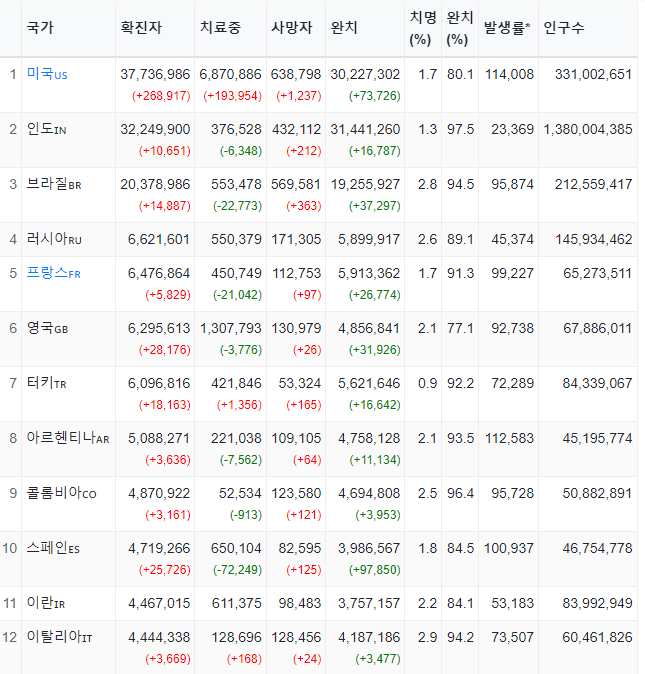This screenshot has width=645, height=674.
Task: Click Italy population 60,461,826
Action: click(x=597, y=637)
